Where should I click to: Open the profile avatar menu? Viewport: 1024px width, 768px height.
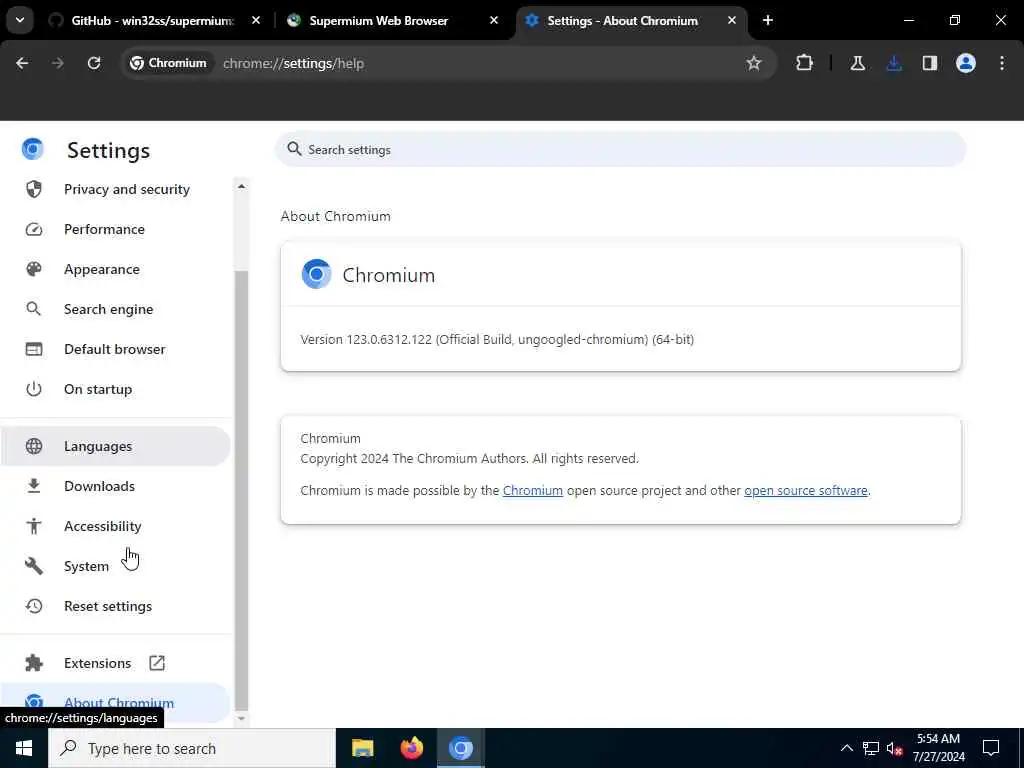pos(966,63)
